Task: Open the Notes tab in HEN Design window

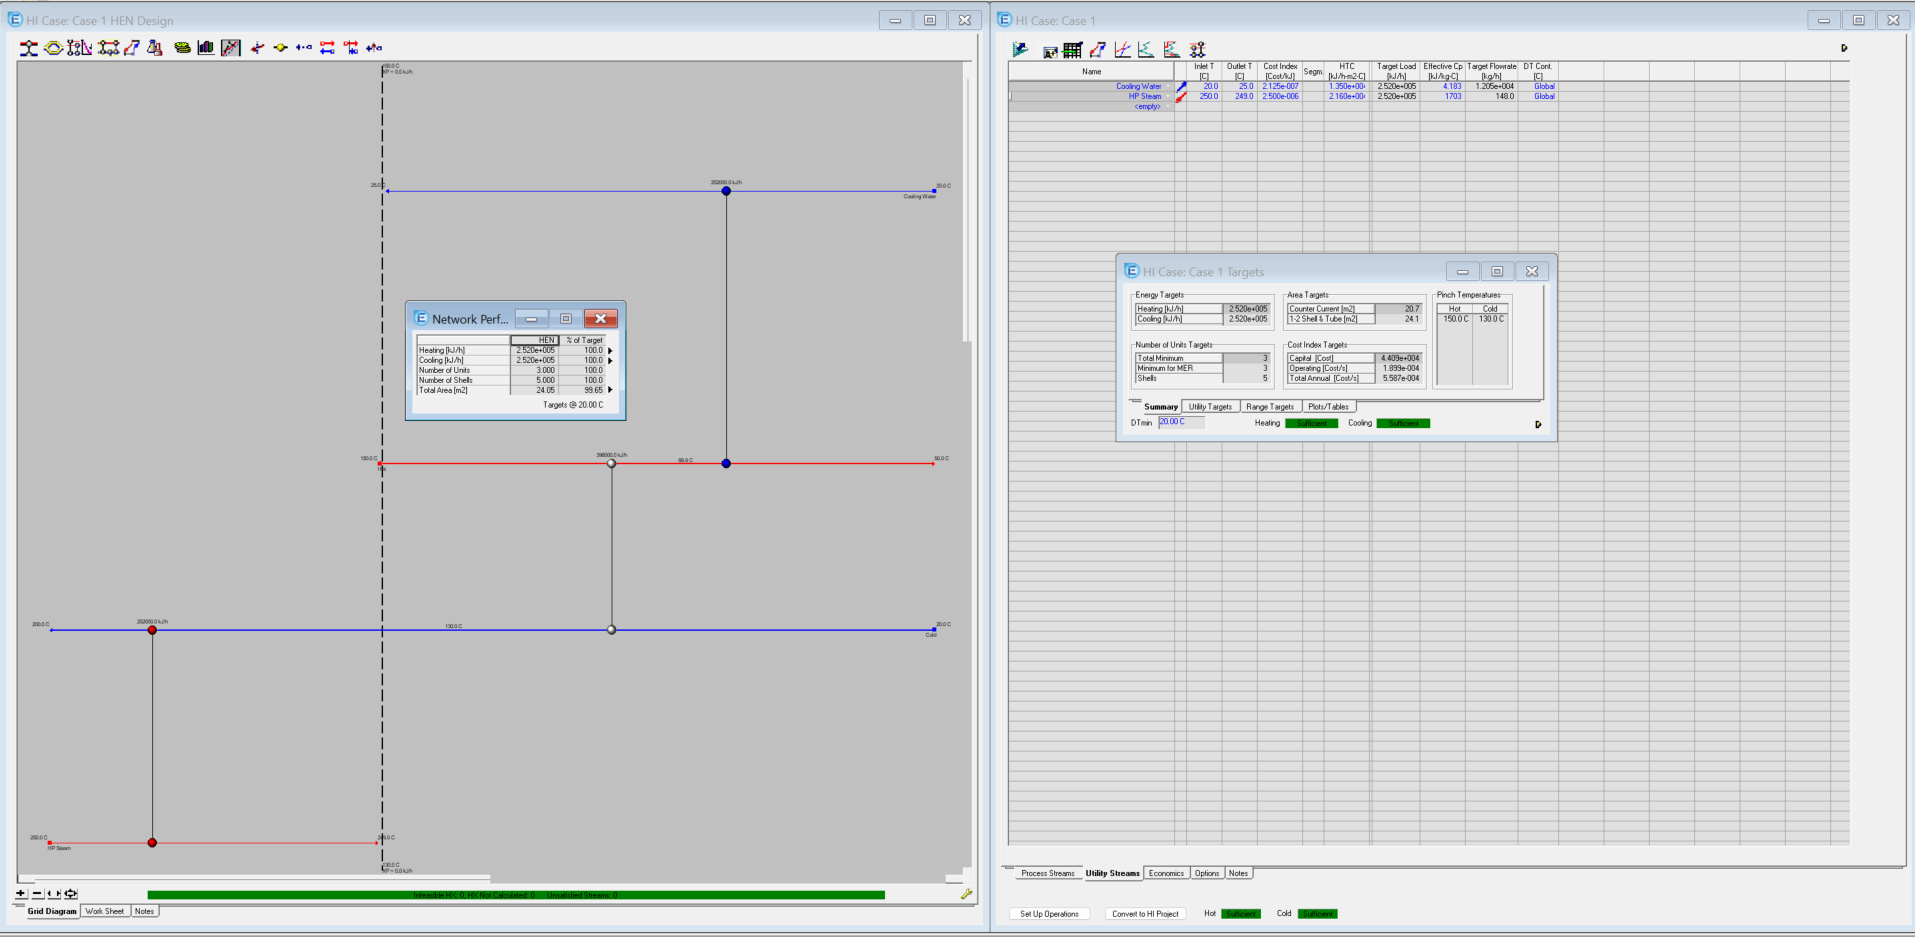Action: 144,911
